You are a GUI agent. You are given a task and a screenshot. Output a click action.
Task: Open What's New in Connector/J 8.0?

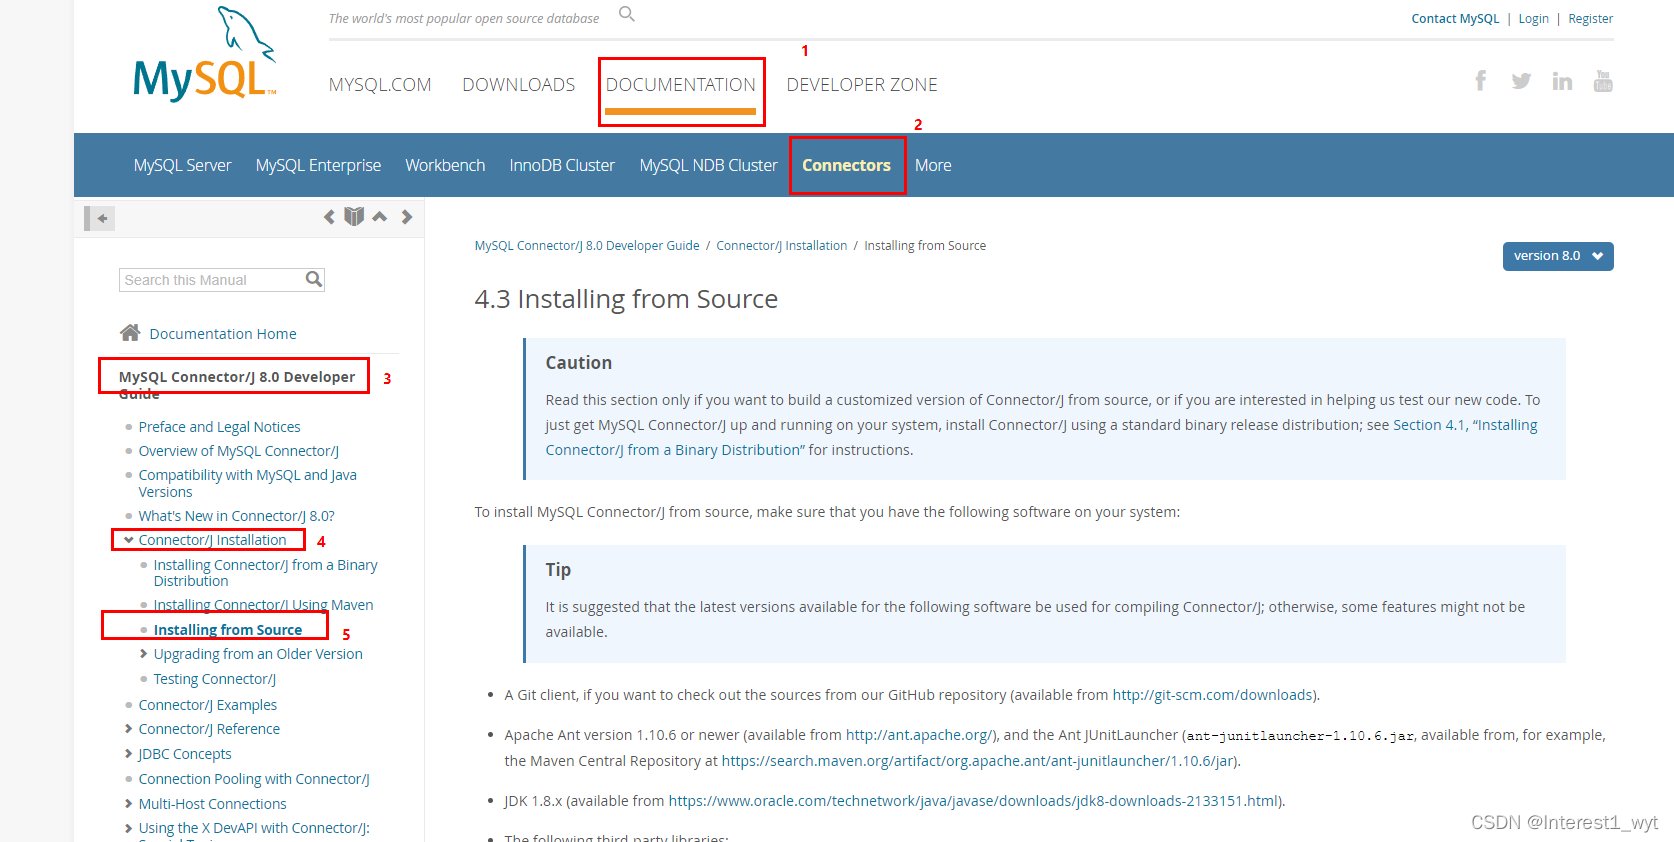(236, 516)
